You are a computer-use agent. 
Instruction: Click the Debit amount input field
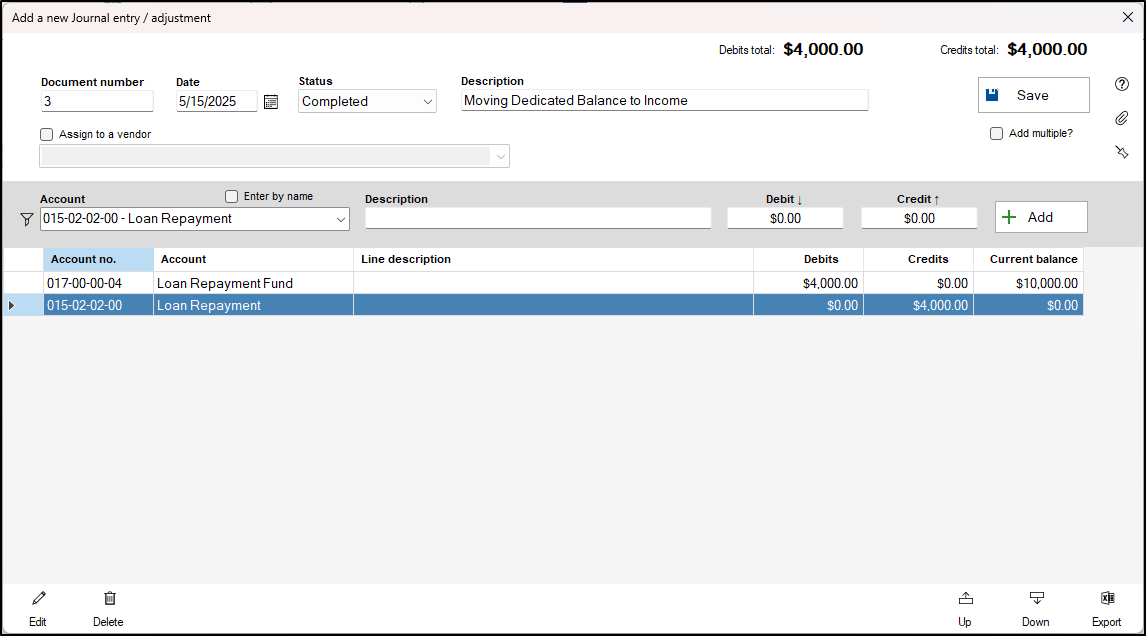[x=785, y=218]
